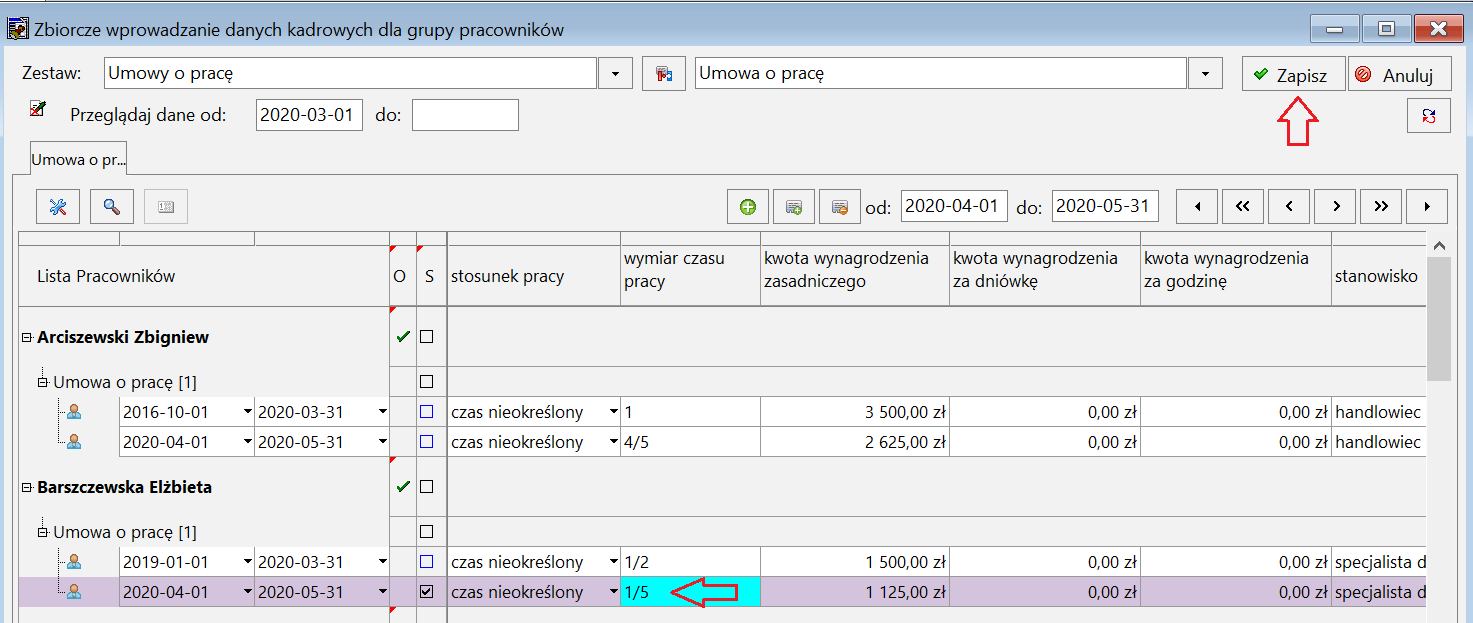Click the '4/5' wymiar czasu pracy cell
Screen dimensions: 1473x623
690,442
